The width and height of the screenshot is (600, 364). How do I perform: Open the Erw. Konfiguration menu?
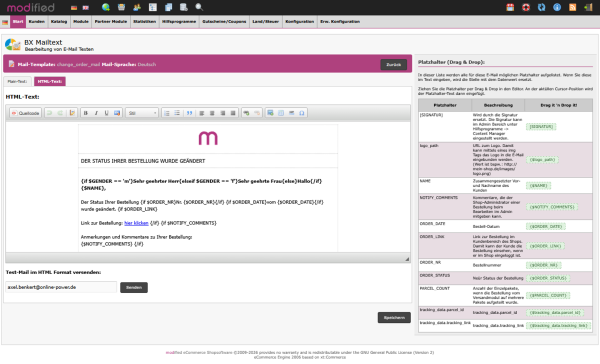click(x=340, y=22)
